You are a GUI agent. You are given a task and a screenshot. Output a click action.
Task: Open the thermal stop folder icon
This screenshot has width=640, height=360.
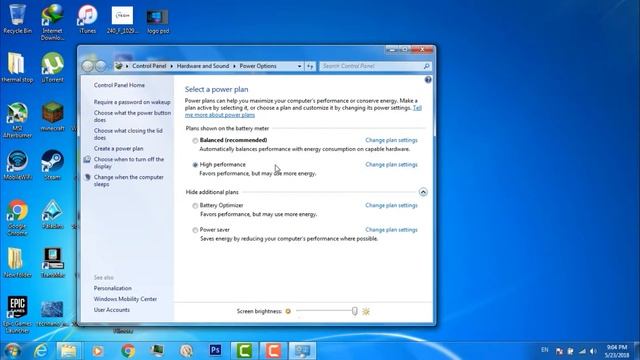pyautogui.click(x=17, y=67)
